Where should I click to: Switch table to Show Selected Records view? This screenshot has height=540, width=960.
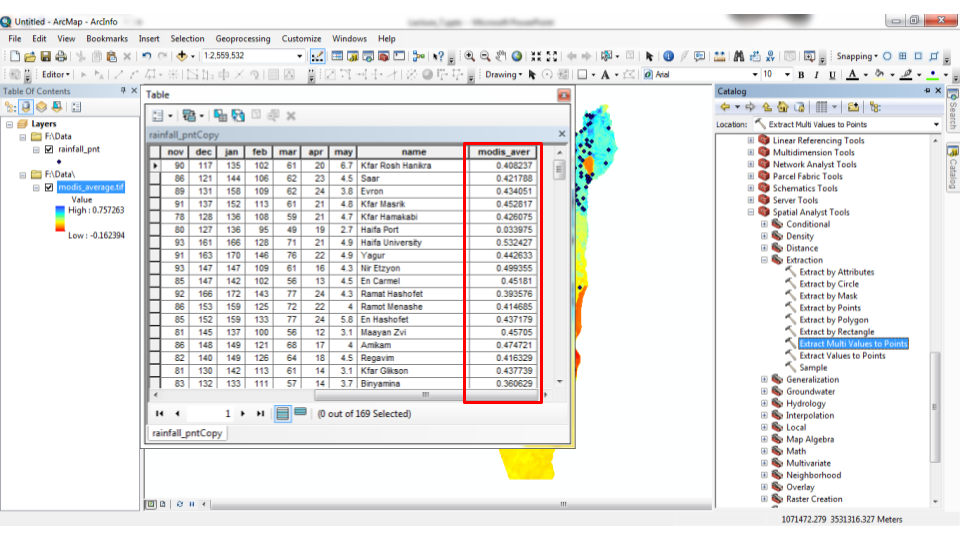(300, 413)
